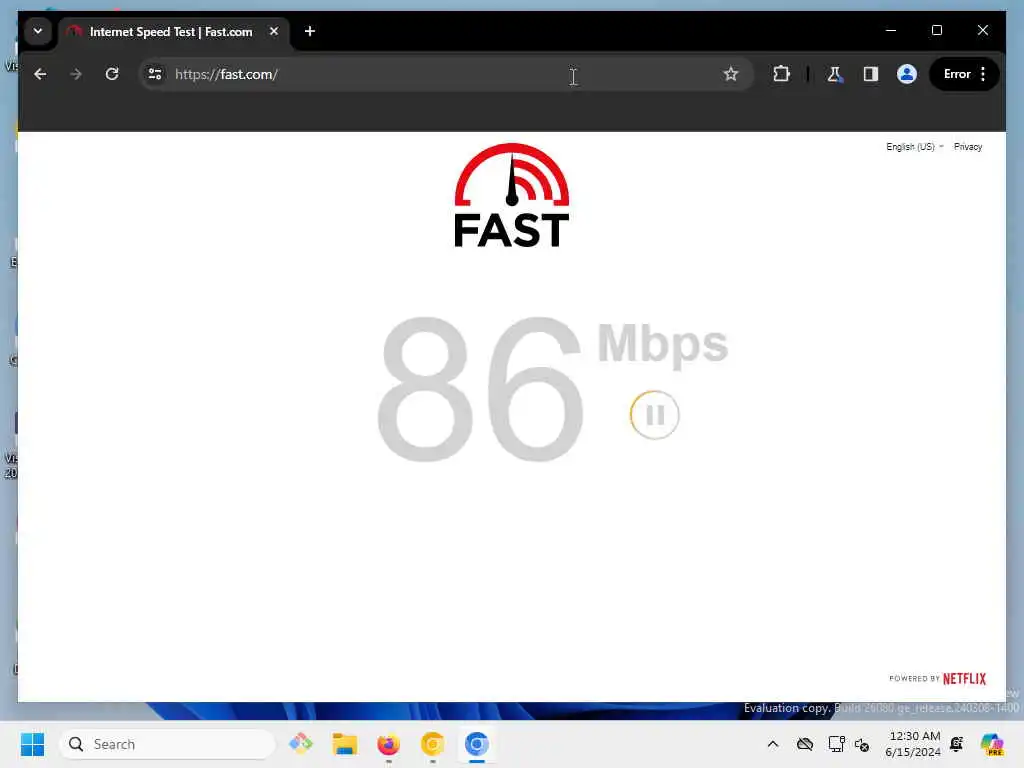Click the 86 speed result number
The height and width of the screenshot is (768, 1024).
tap(480, 390)
